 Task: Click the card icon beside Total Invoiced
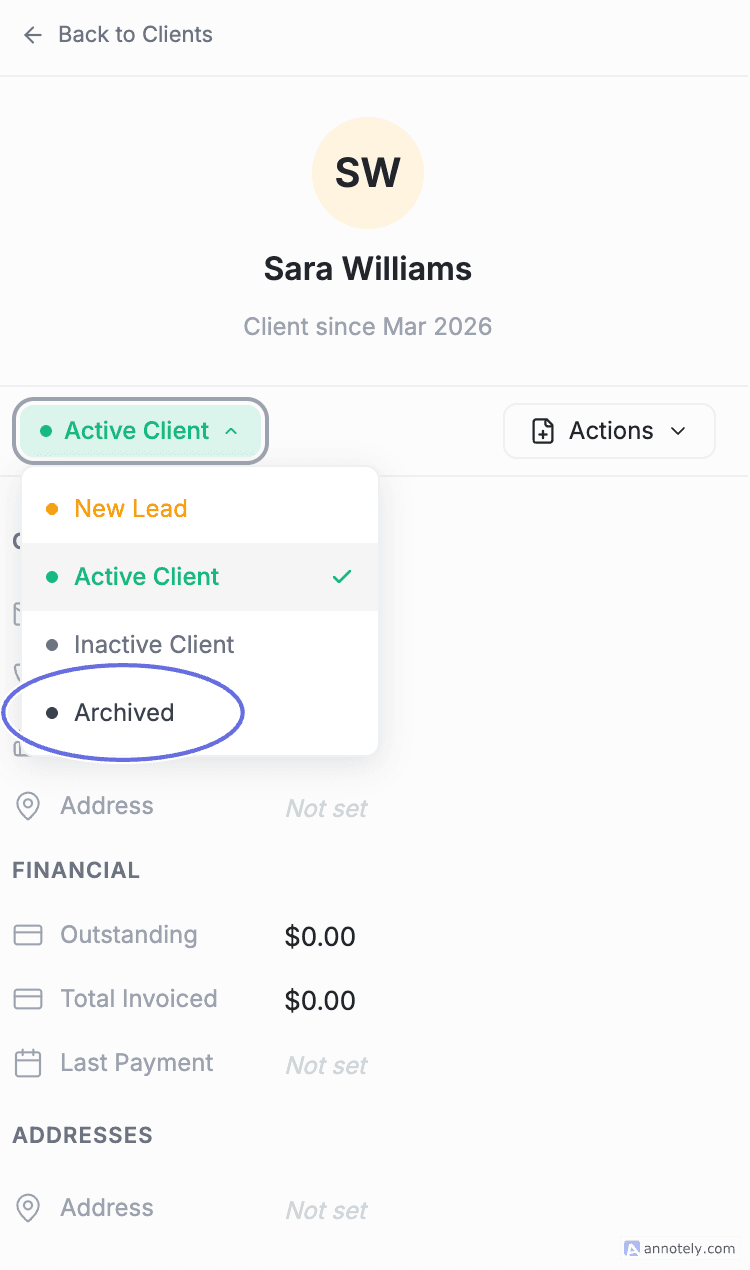tap(27, 999)
